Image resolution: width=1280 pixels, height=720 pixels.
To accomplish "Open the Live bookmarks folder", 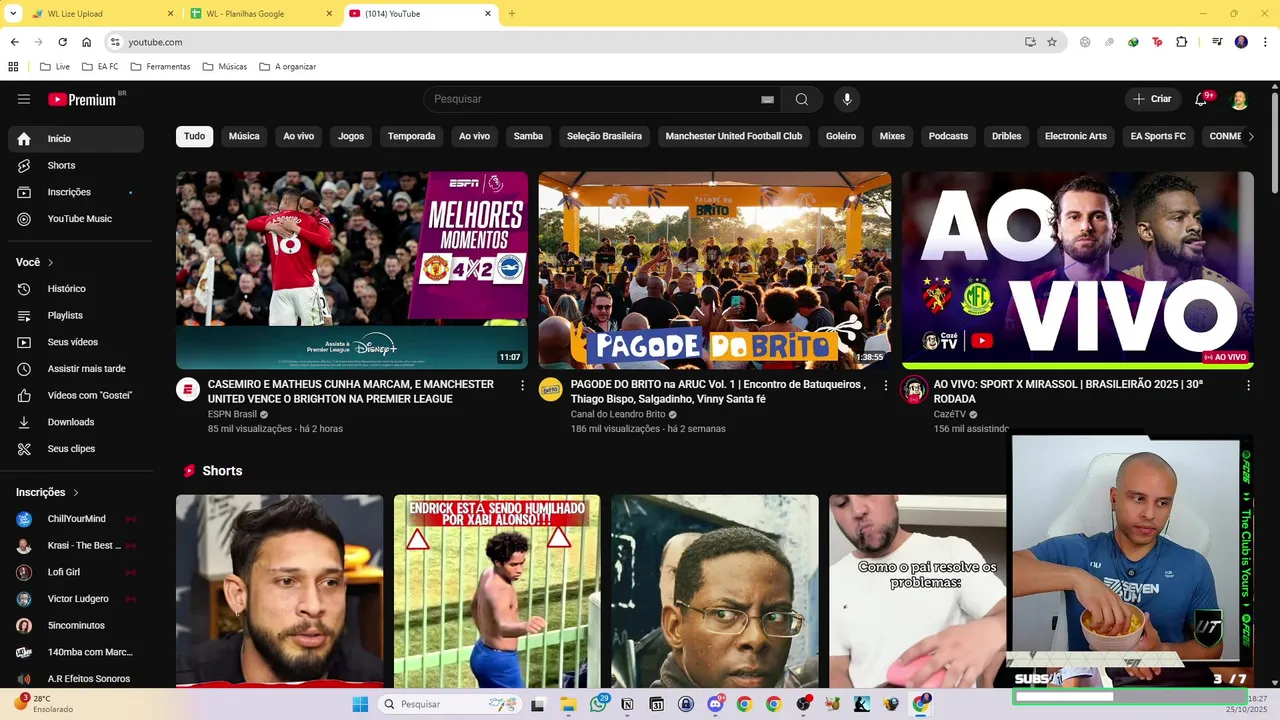I will [x=55, y=67].
